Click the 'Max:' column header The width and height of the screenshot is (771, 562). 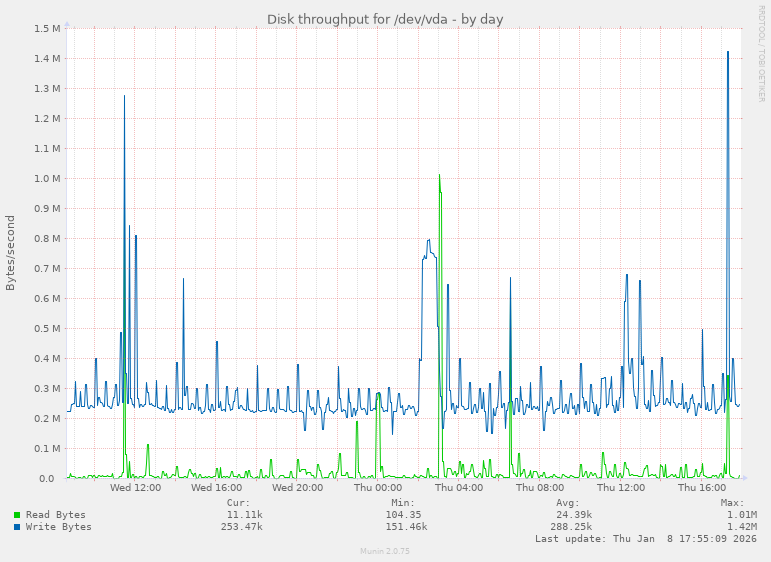point(733,503)
